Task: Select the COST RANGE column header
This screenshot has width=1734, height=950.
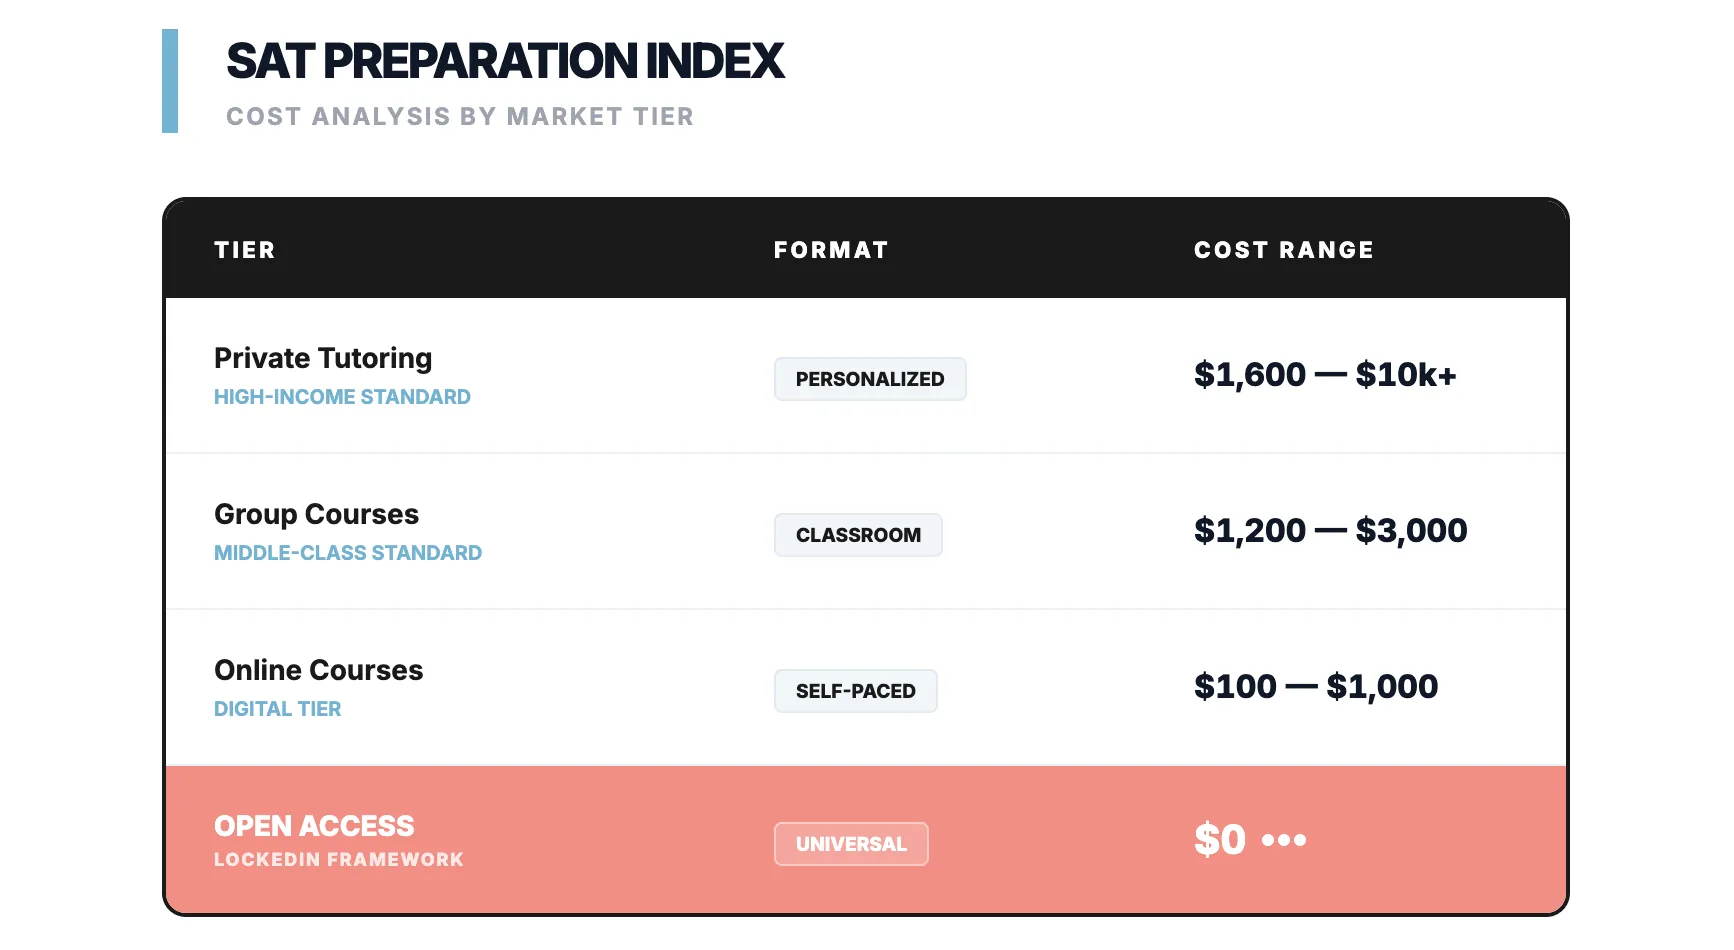Action: point(1284,250)
